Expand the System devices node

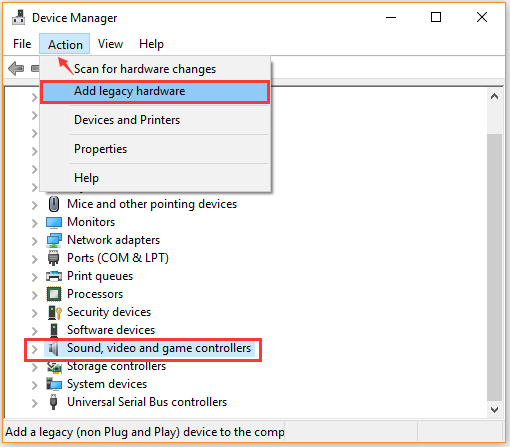[34, 385]
